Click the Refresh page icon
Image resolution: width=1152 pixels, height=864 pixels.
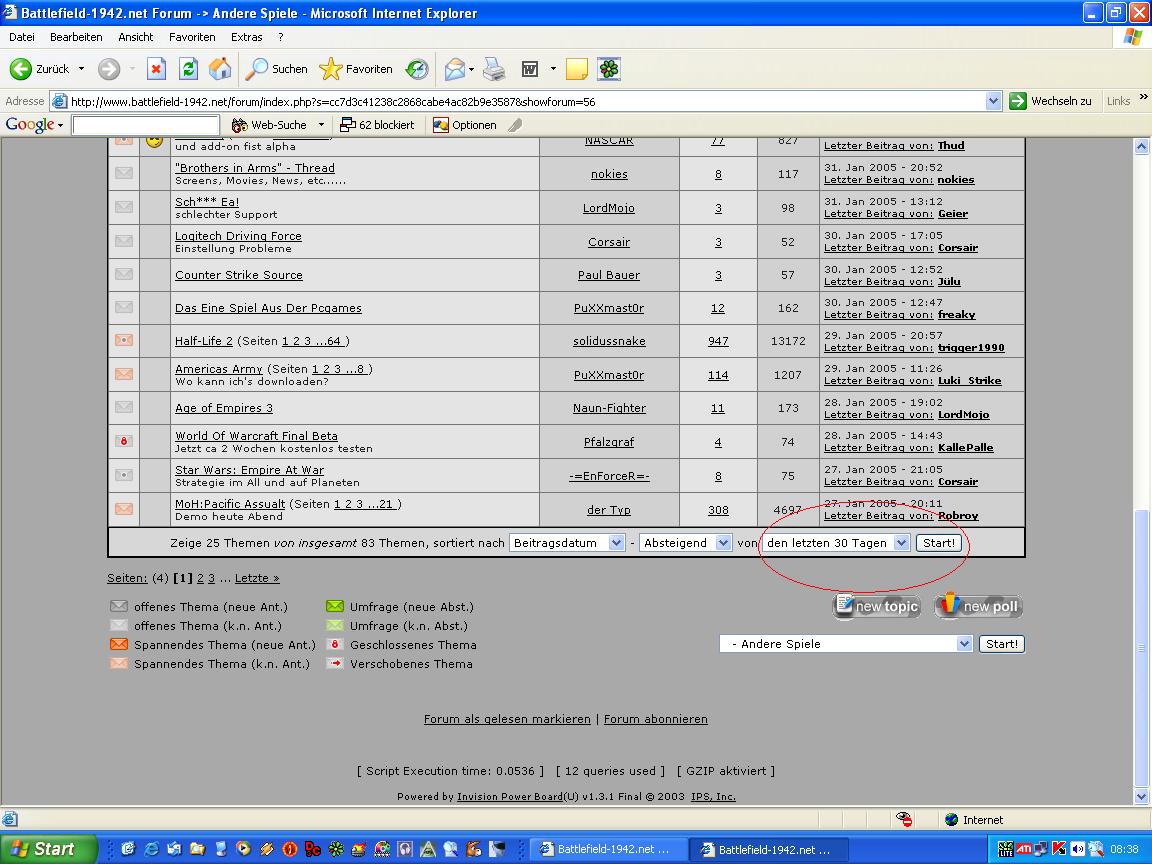pos(188,69)
